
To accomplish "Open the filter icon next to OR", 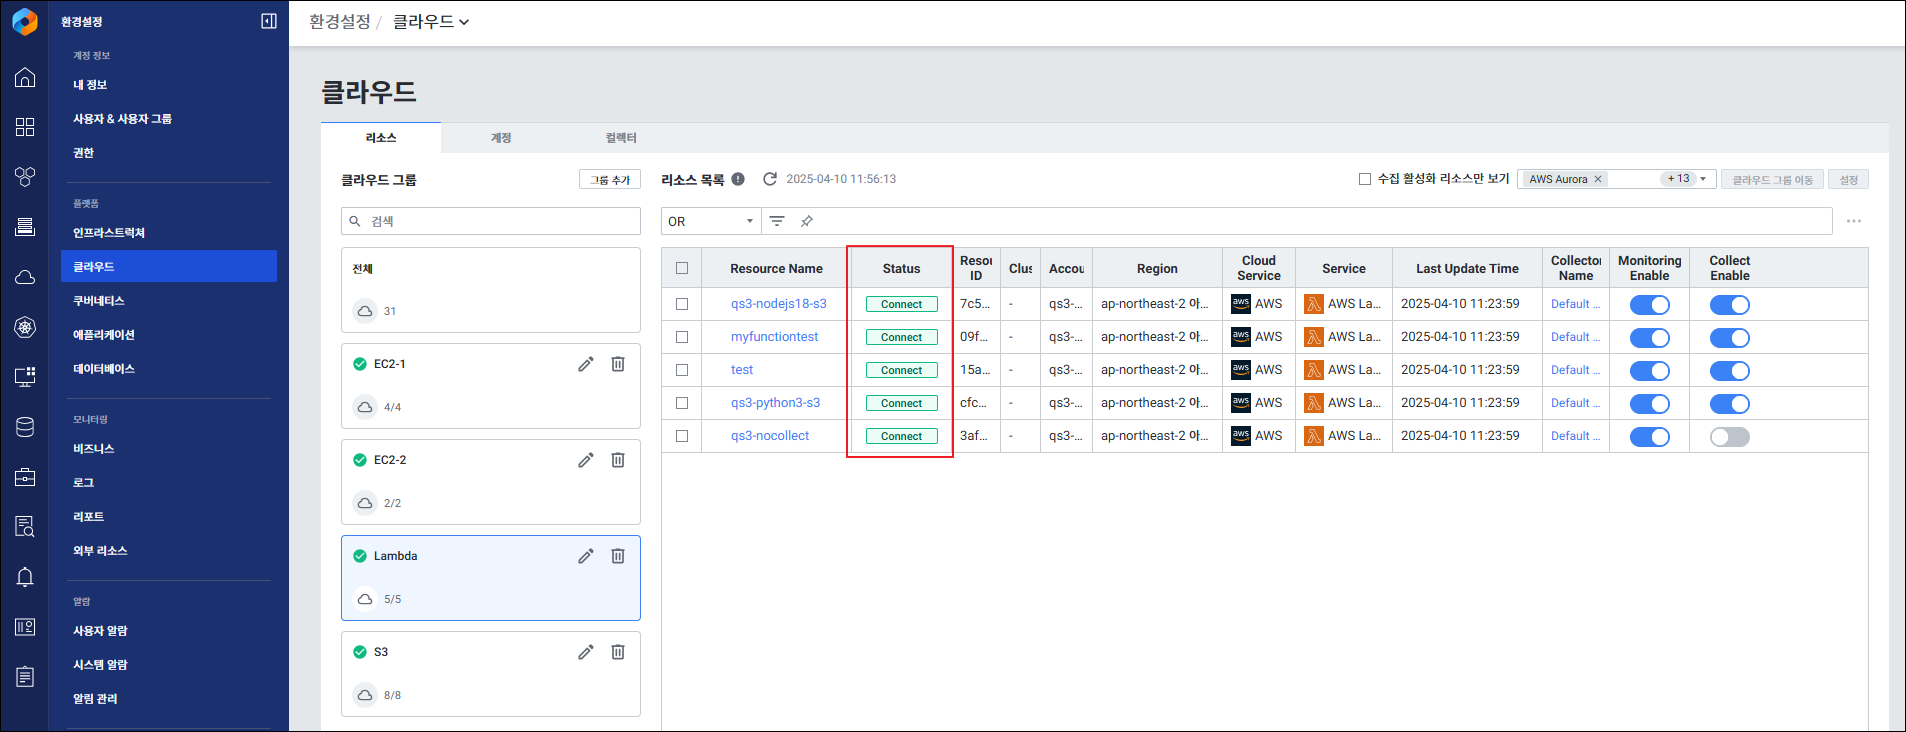I will [777, 221].
